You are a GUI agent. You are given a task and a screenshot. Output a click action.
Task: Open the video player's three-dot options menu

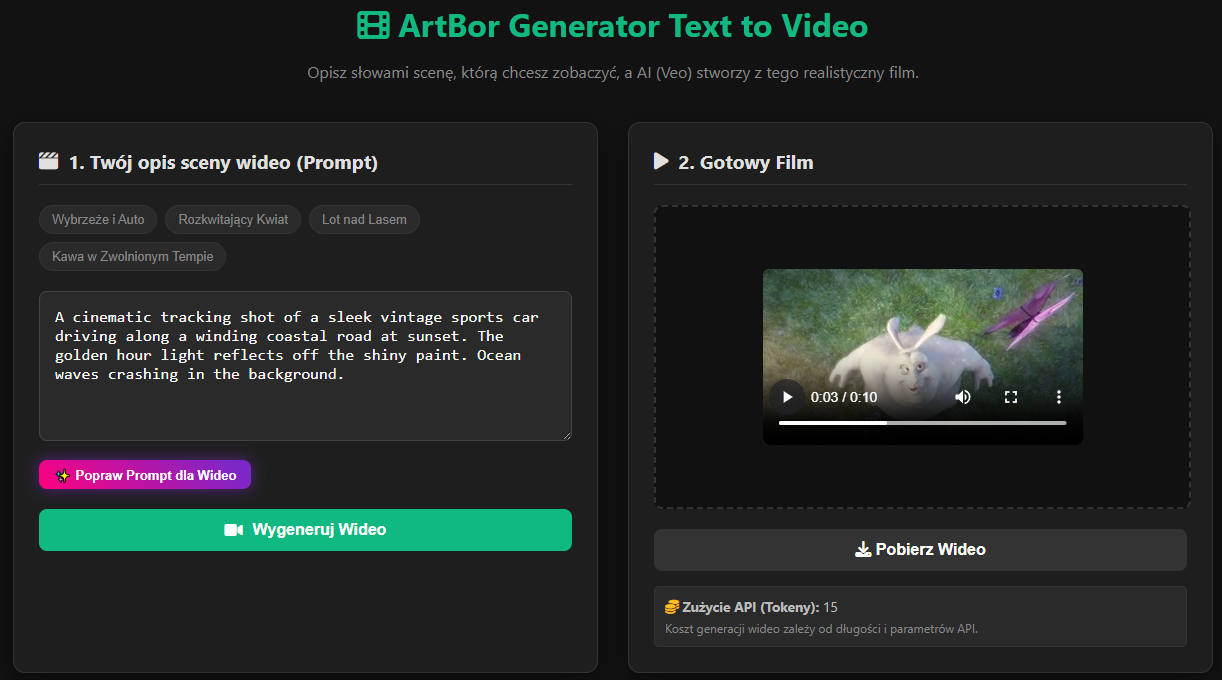coord(1058,397)
